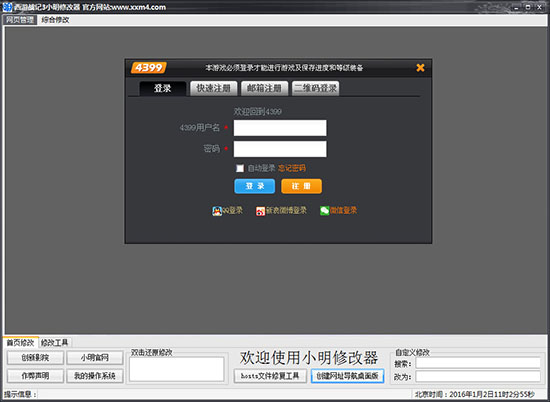Switch to the 二维码登录 tab
The width and height of the screenshot is (550, 402).
coord(315,88)
